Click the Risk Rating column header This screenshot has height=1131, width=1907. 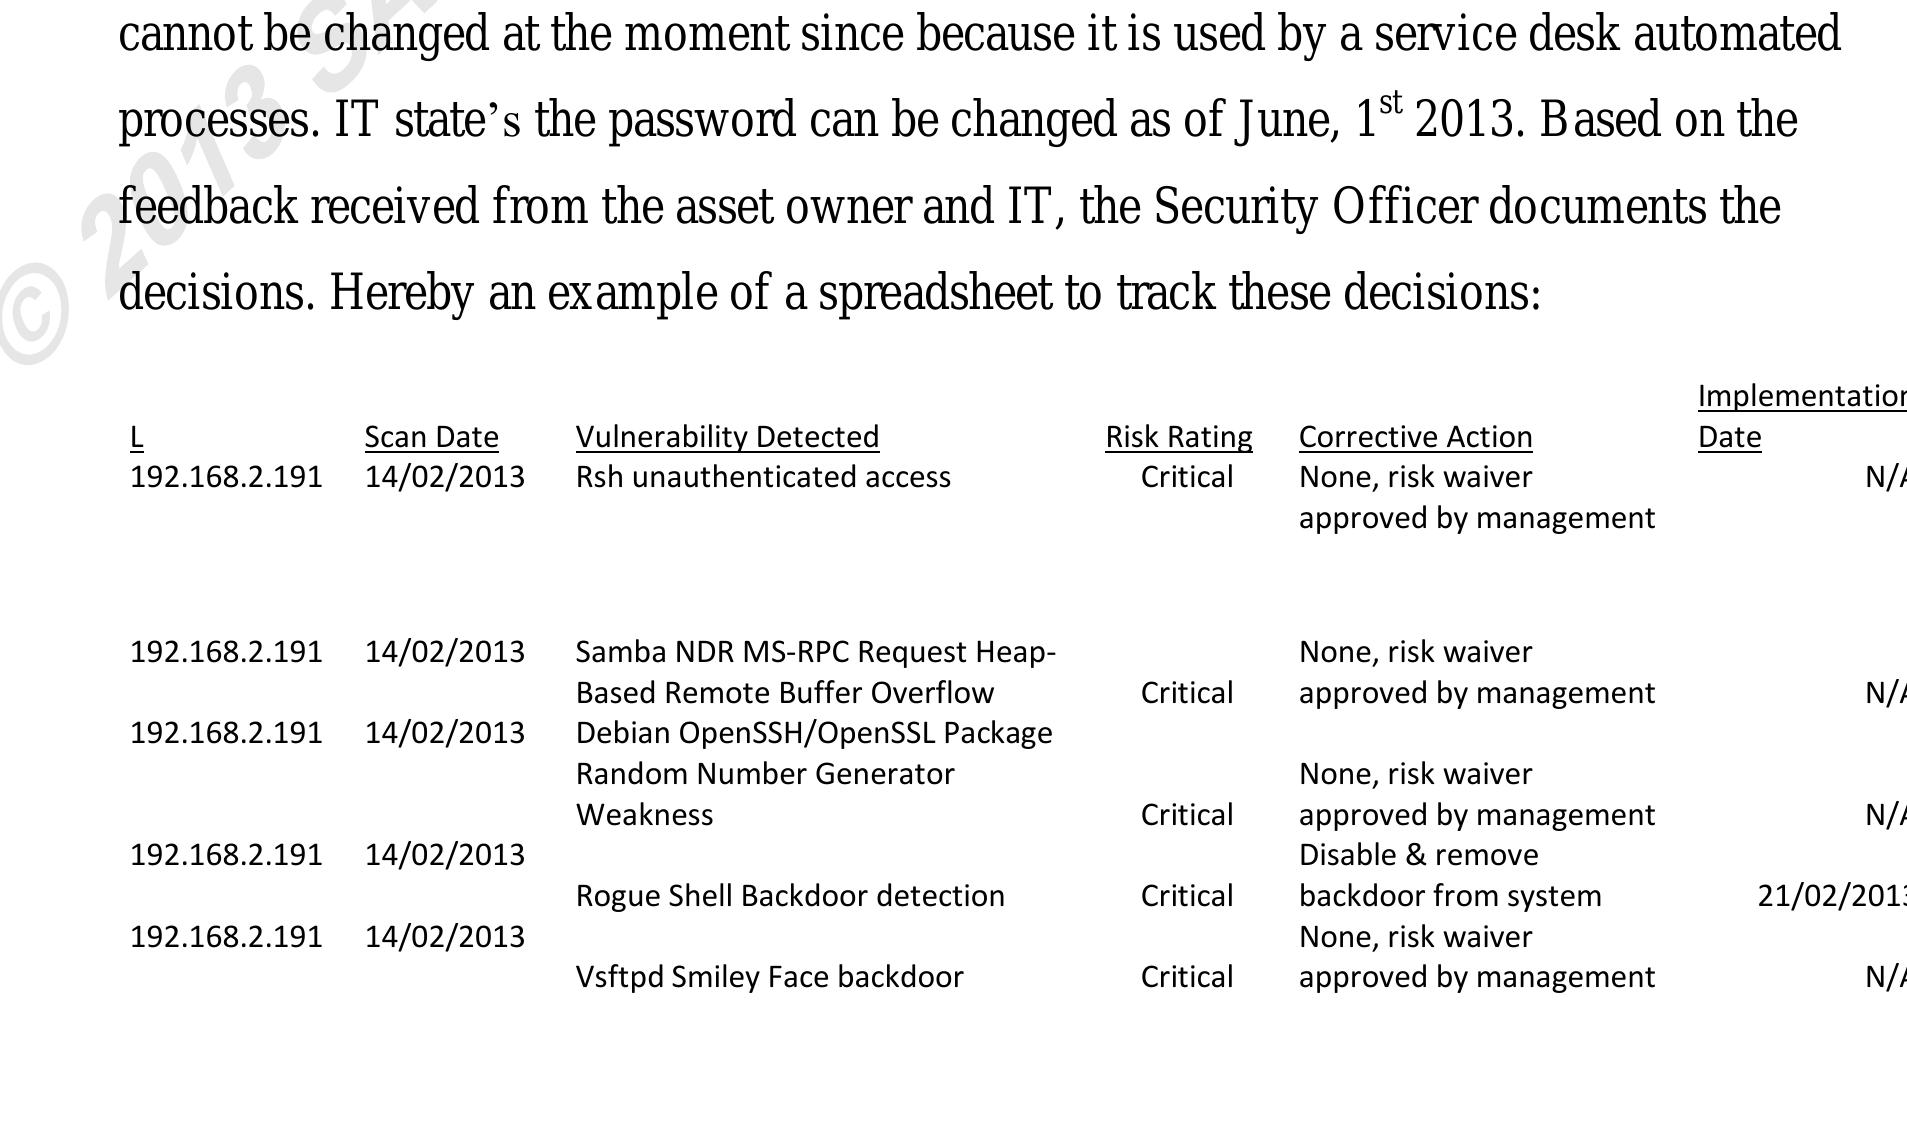click(1178, 437)
